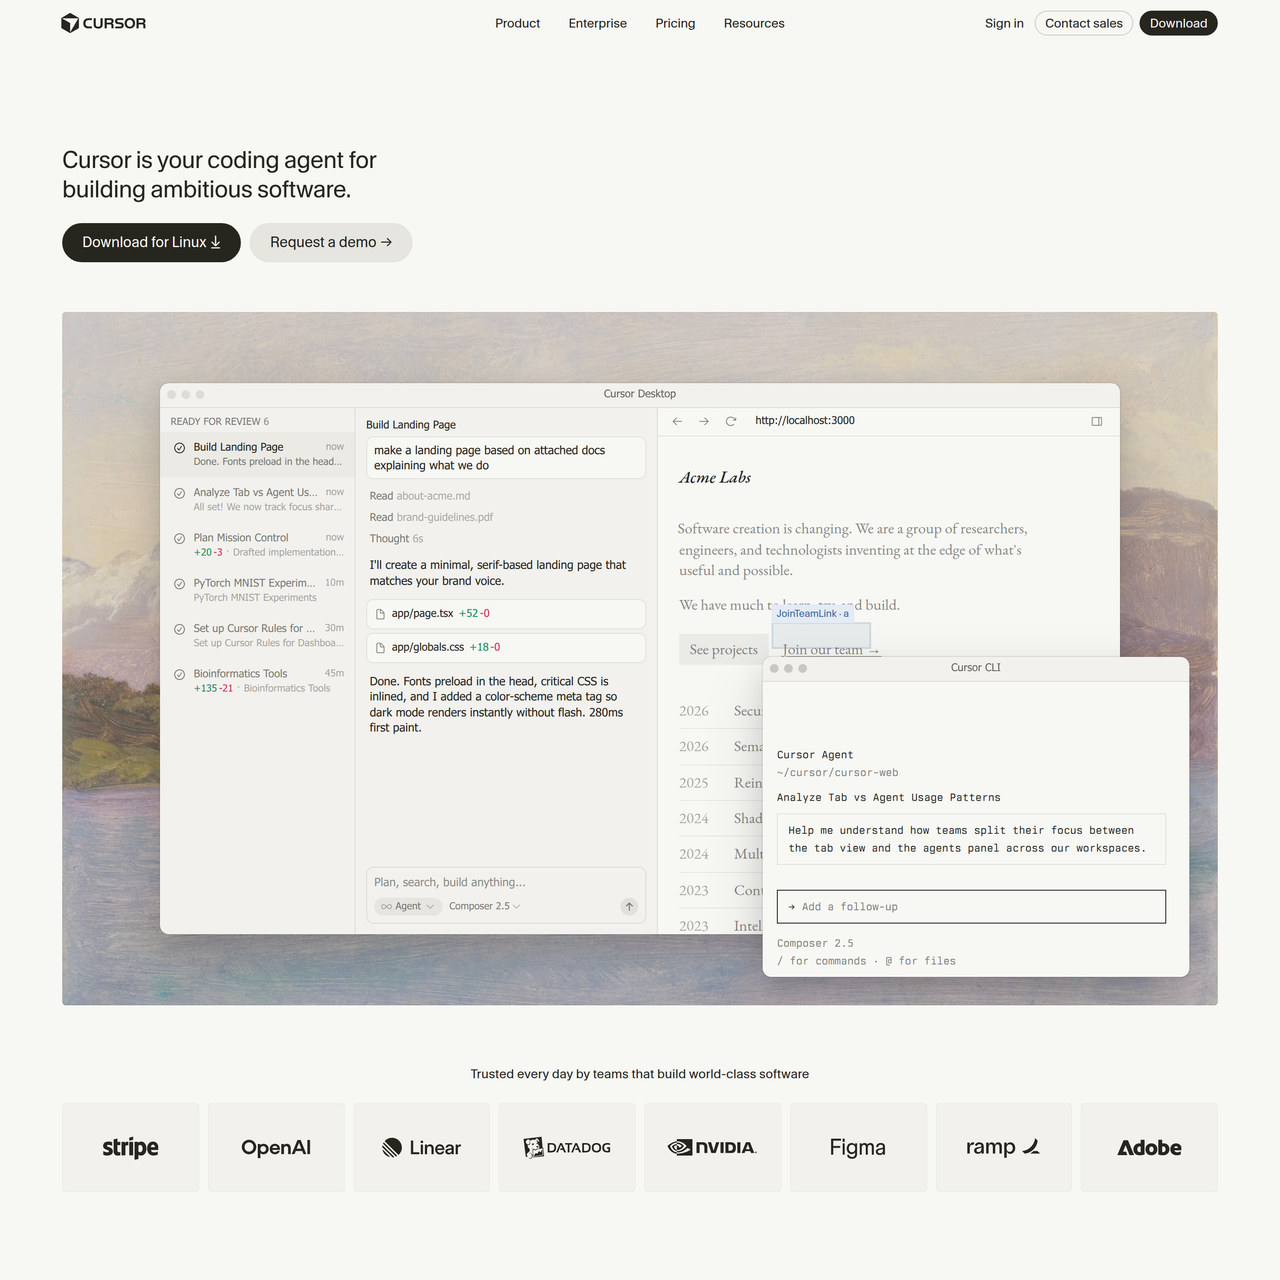Click the Download button in header

tap(1178, 23)
